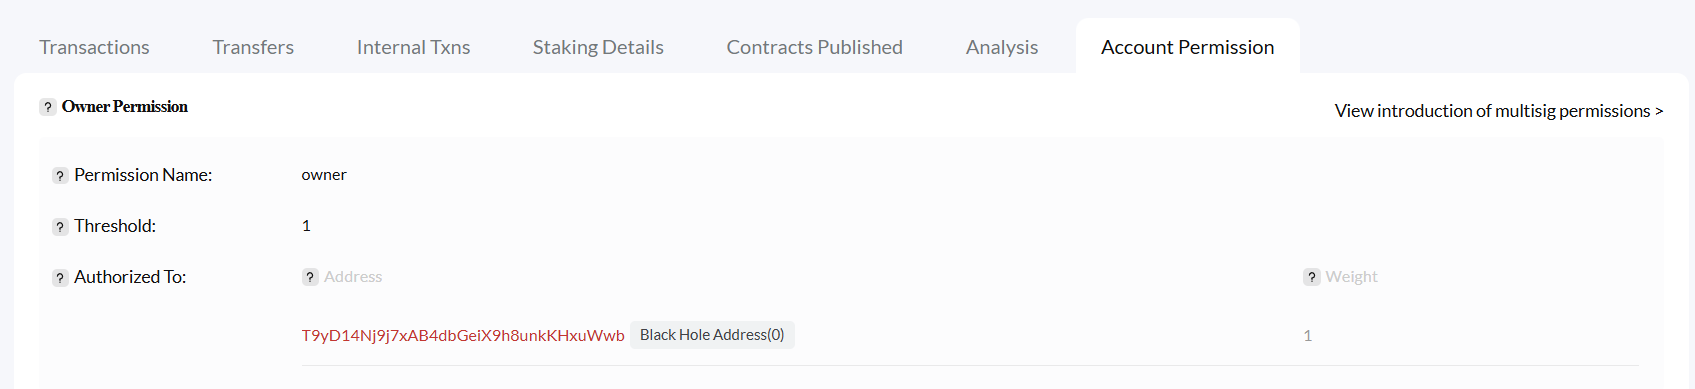Click the owner permission name value
1695x389 pixels.
(324, 174)
